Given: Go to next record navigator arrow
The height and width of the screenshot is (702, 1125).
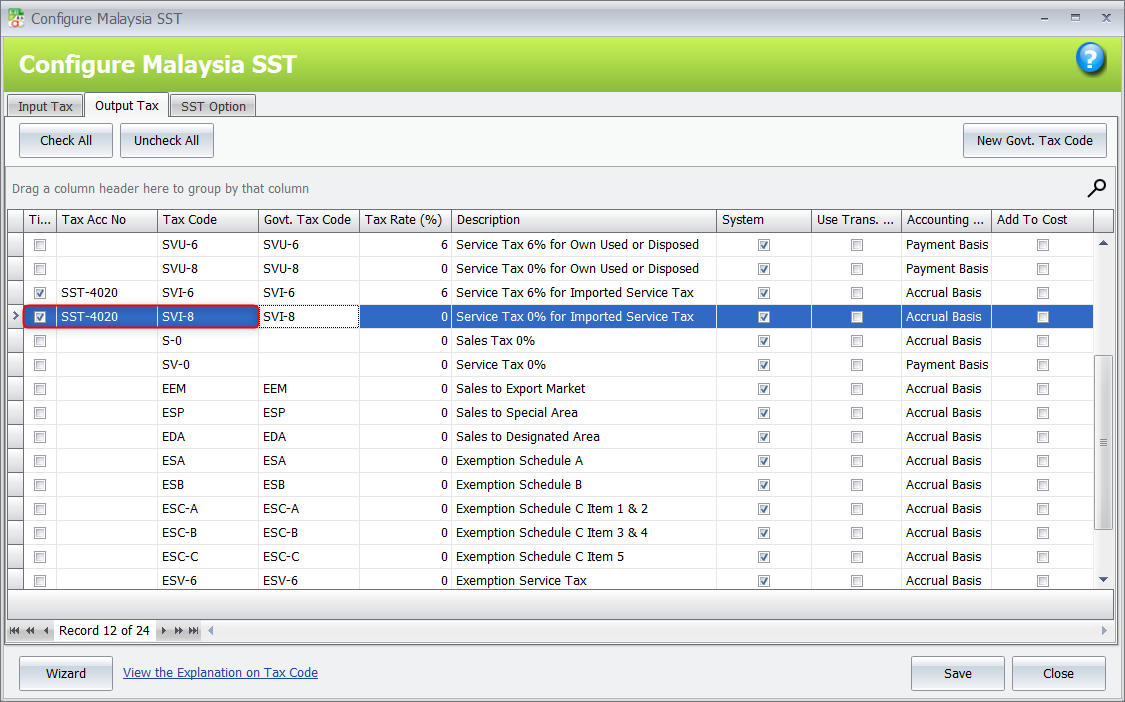Looking at the screenshot, I should 164,631.
